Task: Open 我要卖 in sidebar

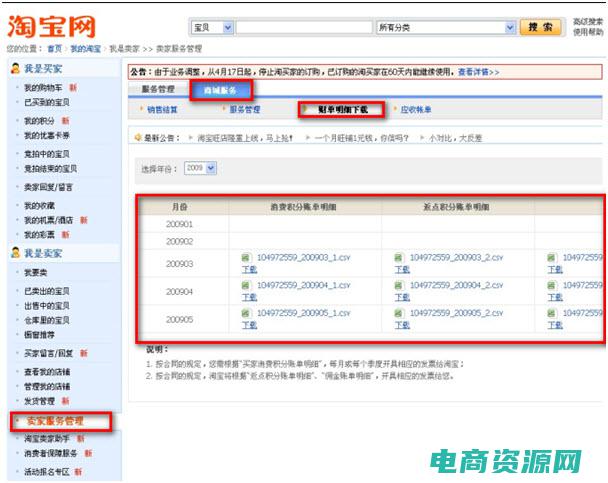Action: tap(35, 273)
